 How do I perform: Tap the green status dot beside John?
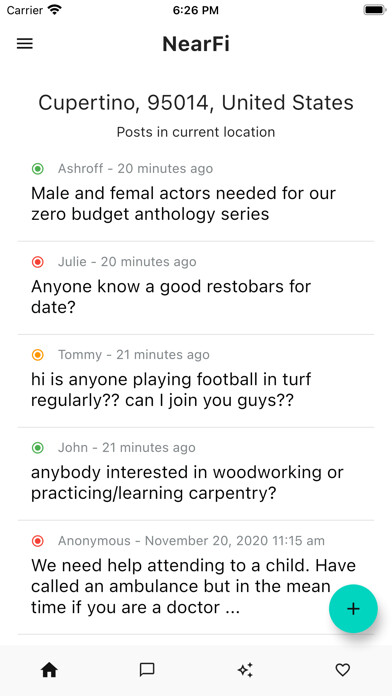point(38,448)
